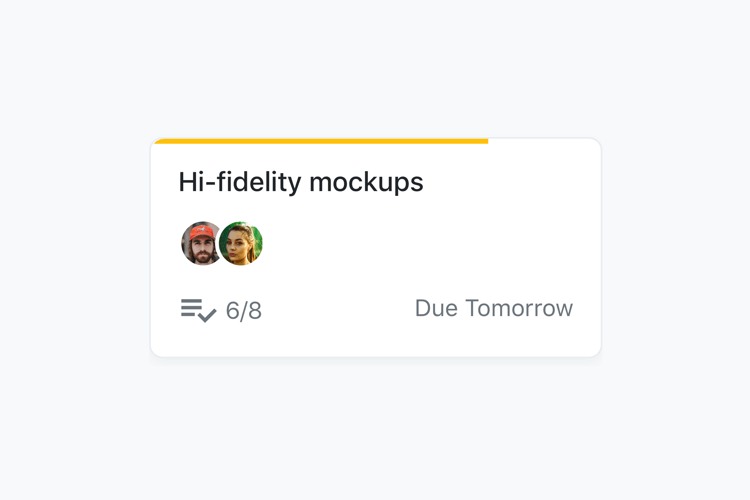This screenshot has width=750, height=500.
Task: Click the digit 8 in the subtask count
Action: (254, 311)
